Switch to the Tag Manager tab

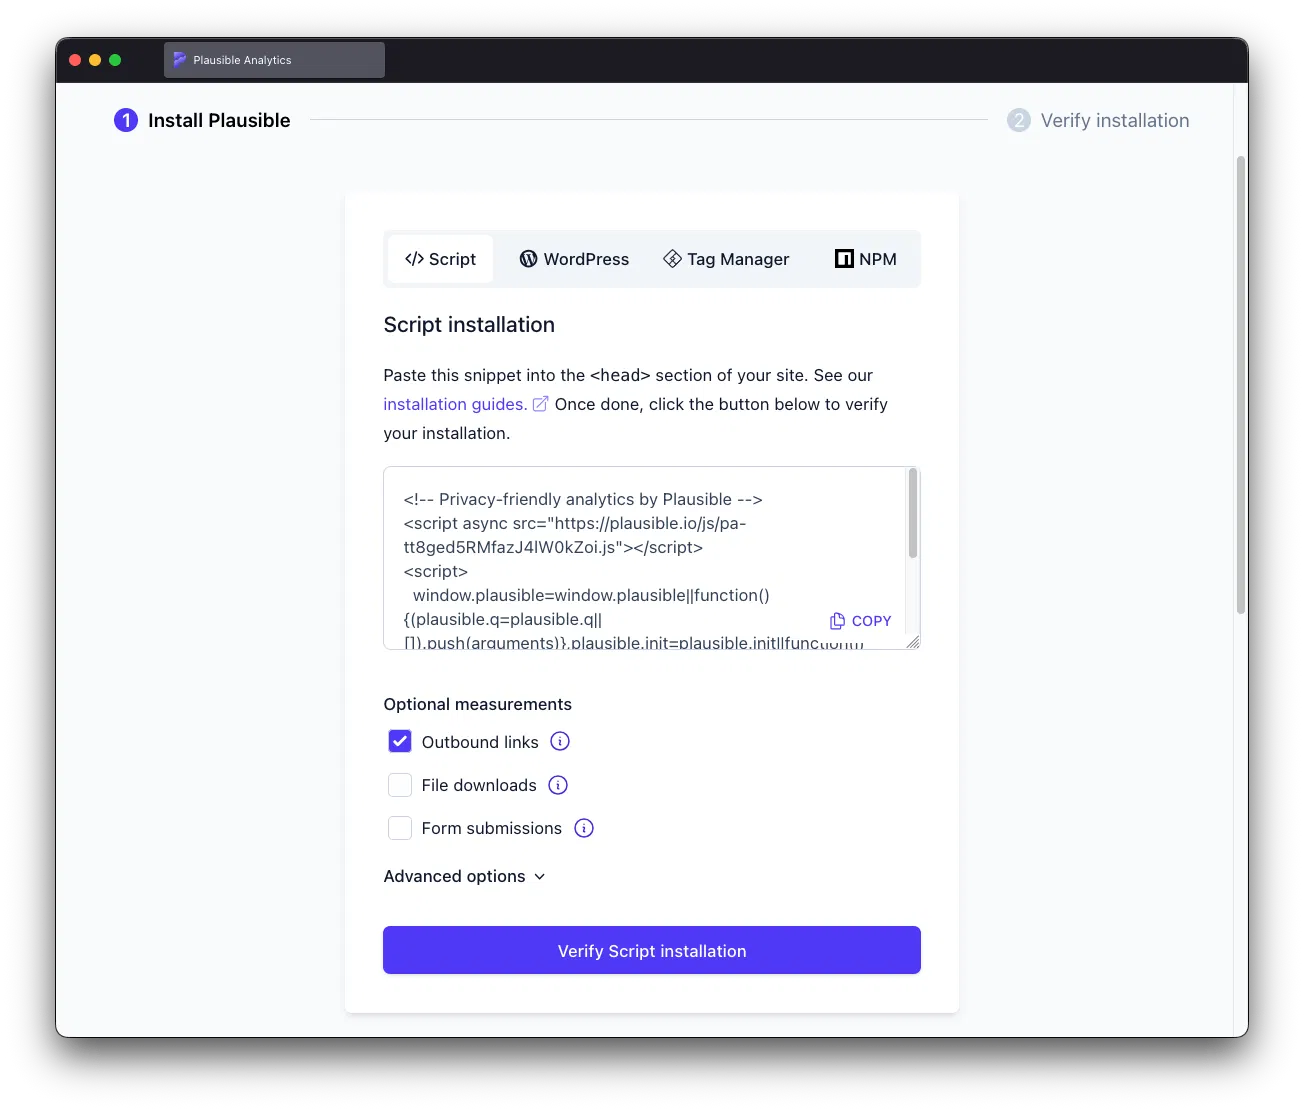(726, 259)
